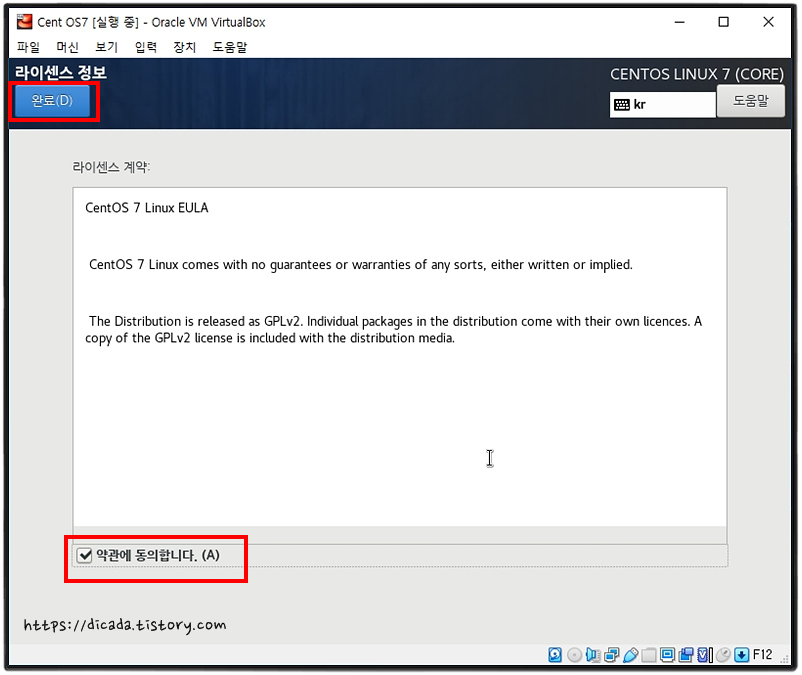Click the 라이센스 계약: label
This screenshot has height=675, width=802.
[111, 167]
